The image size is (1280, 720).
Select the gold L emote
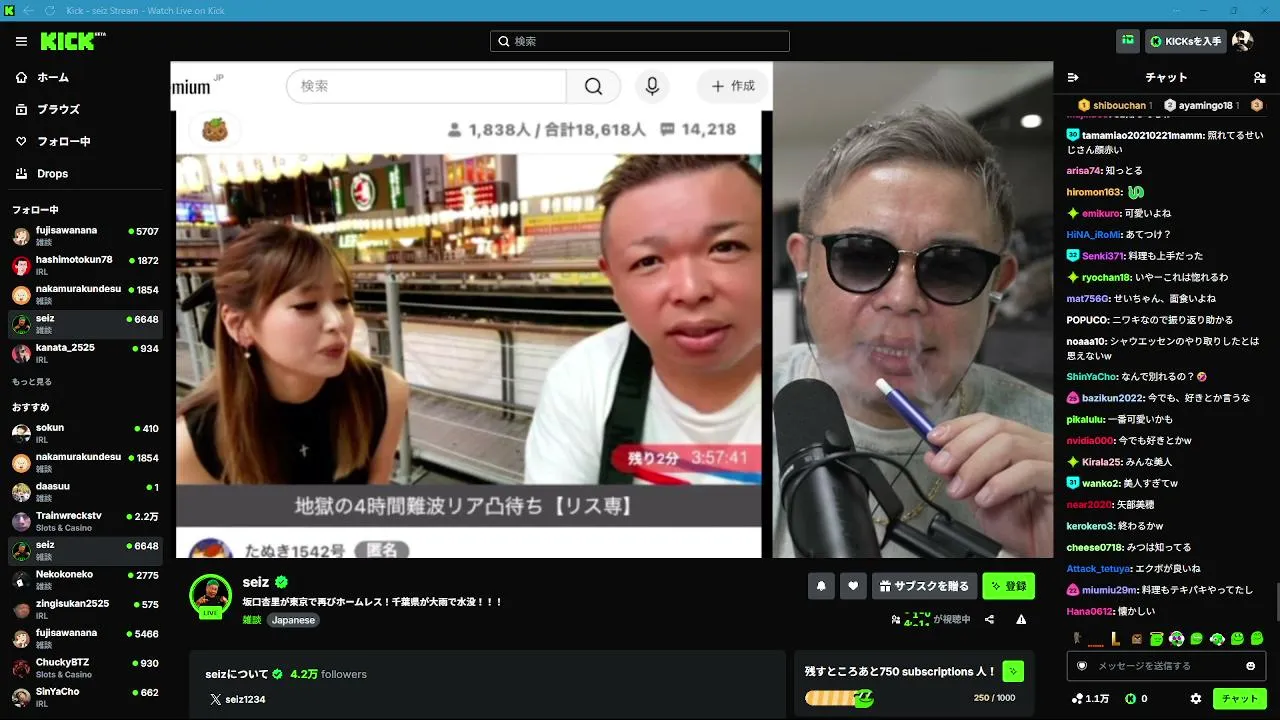tap(1115, 638)
